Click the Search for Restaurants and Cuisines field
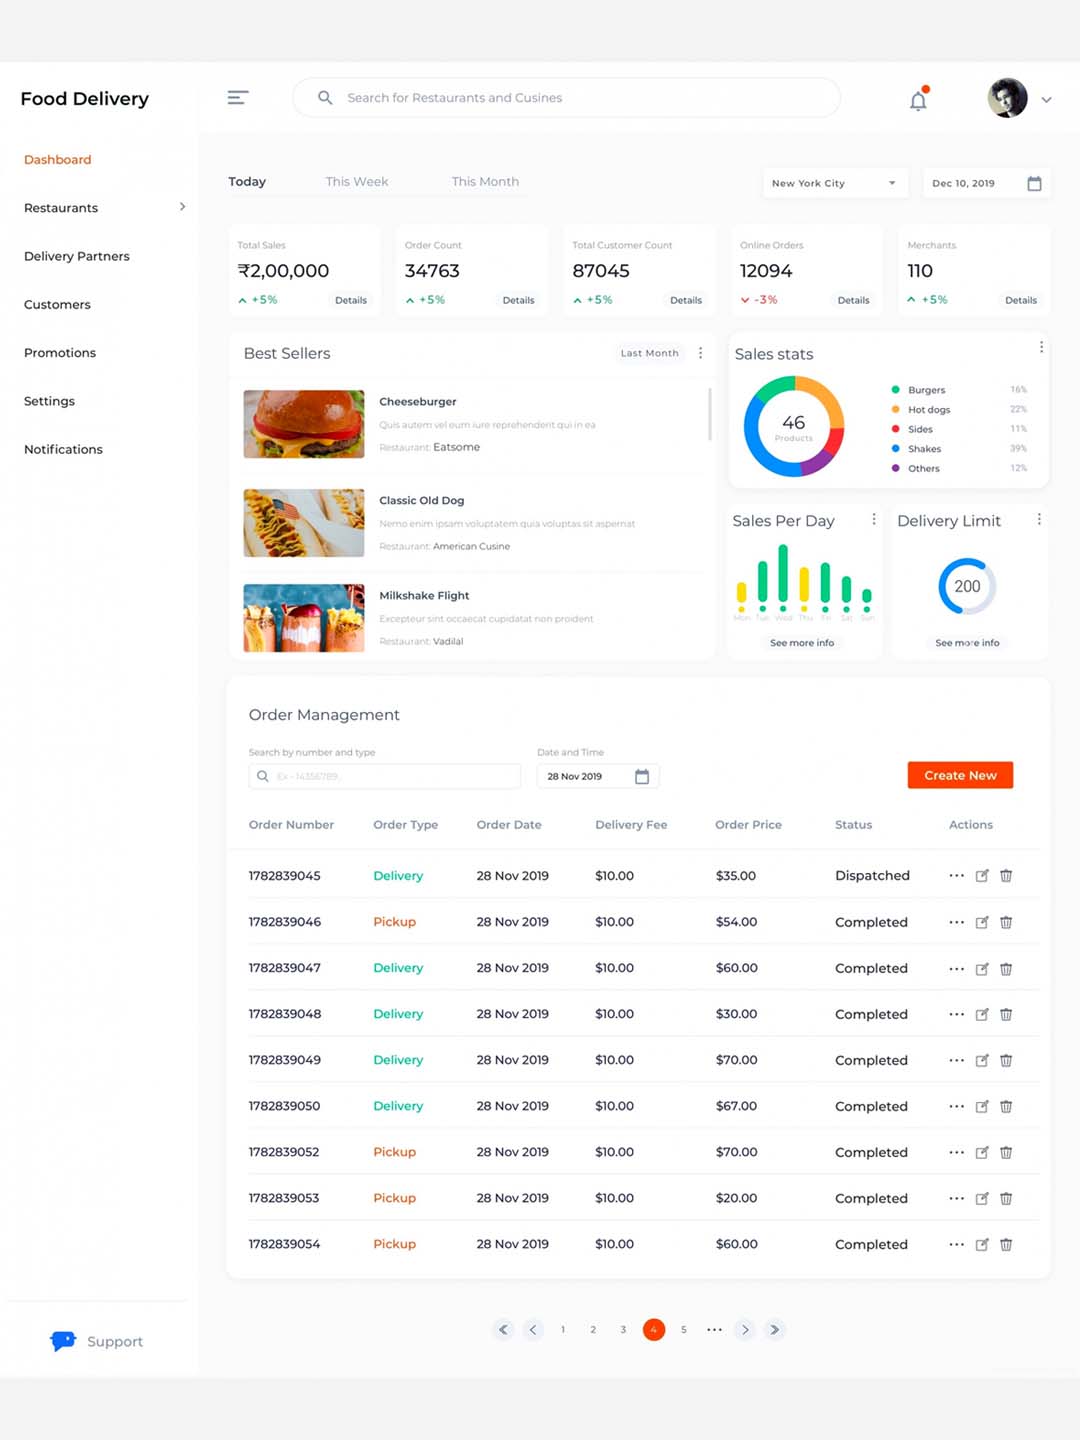The width and height of the screenshot is (1080, 1440). [x=580, y=98]
